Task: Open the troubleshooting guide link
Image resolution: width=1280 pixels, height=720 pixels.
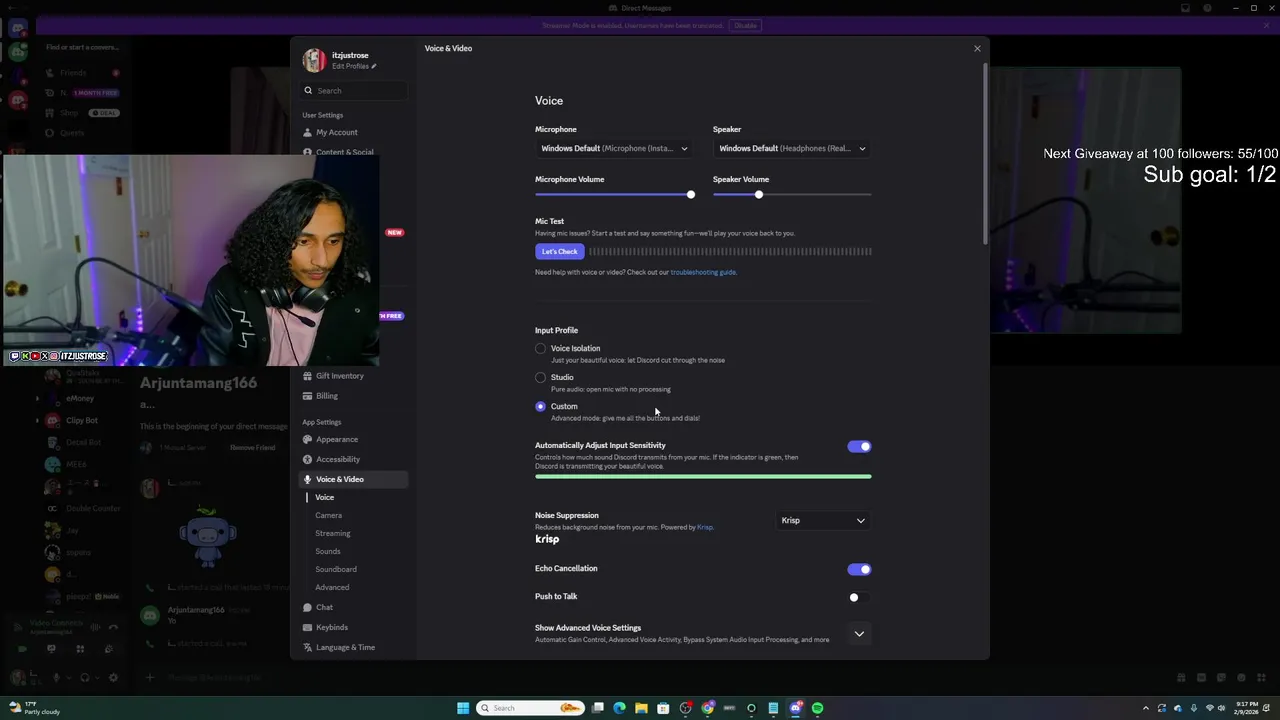Action: [x=703, y=272]
